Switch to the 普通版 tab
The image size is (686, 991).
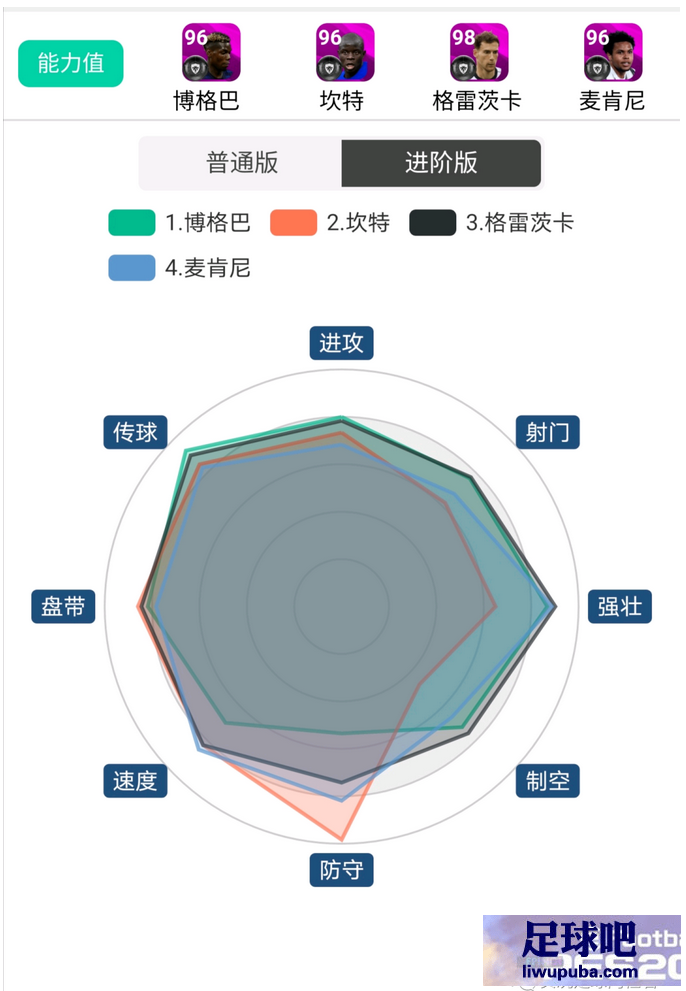[x=242, y=163]
